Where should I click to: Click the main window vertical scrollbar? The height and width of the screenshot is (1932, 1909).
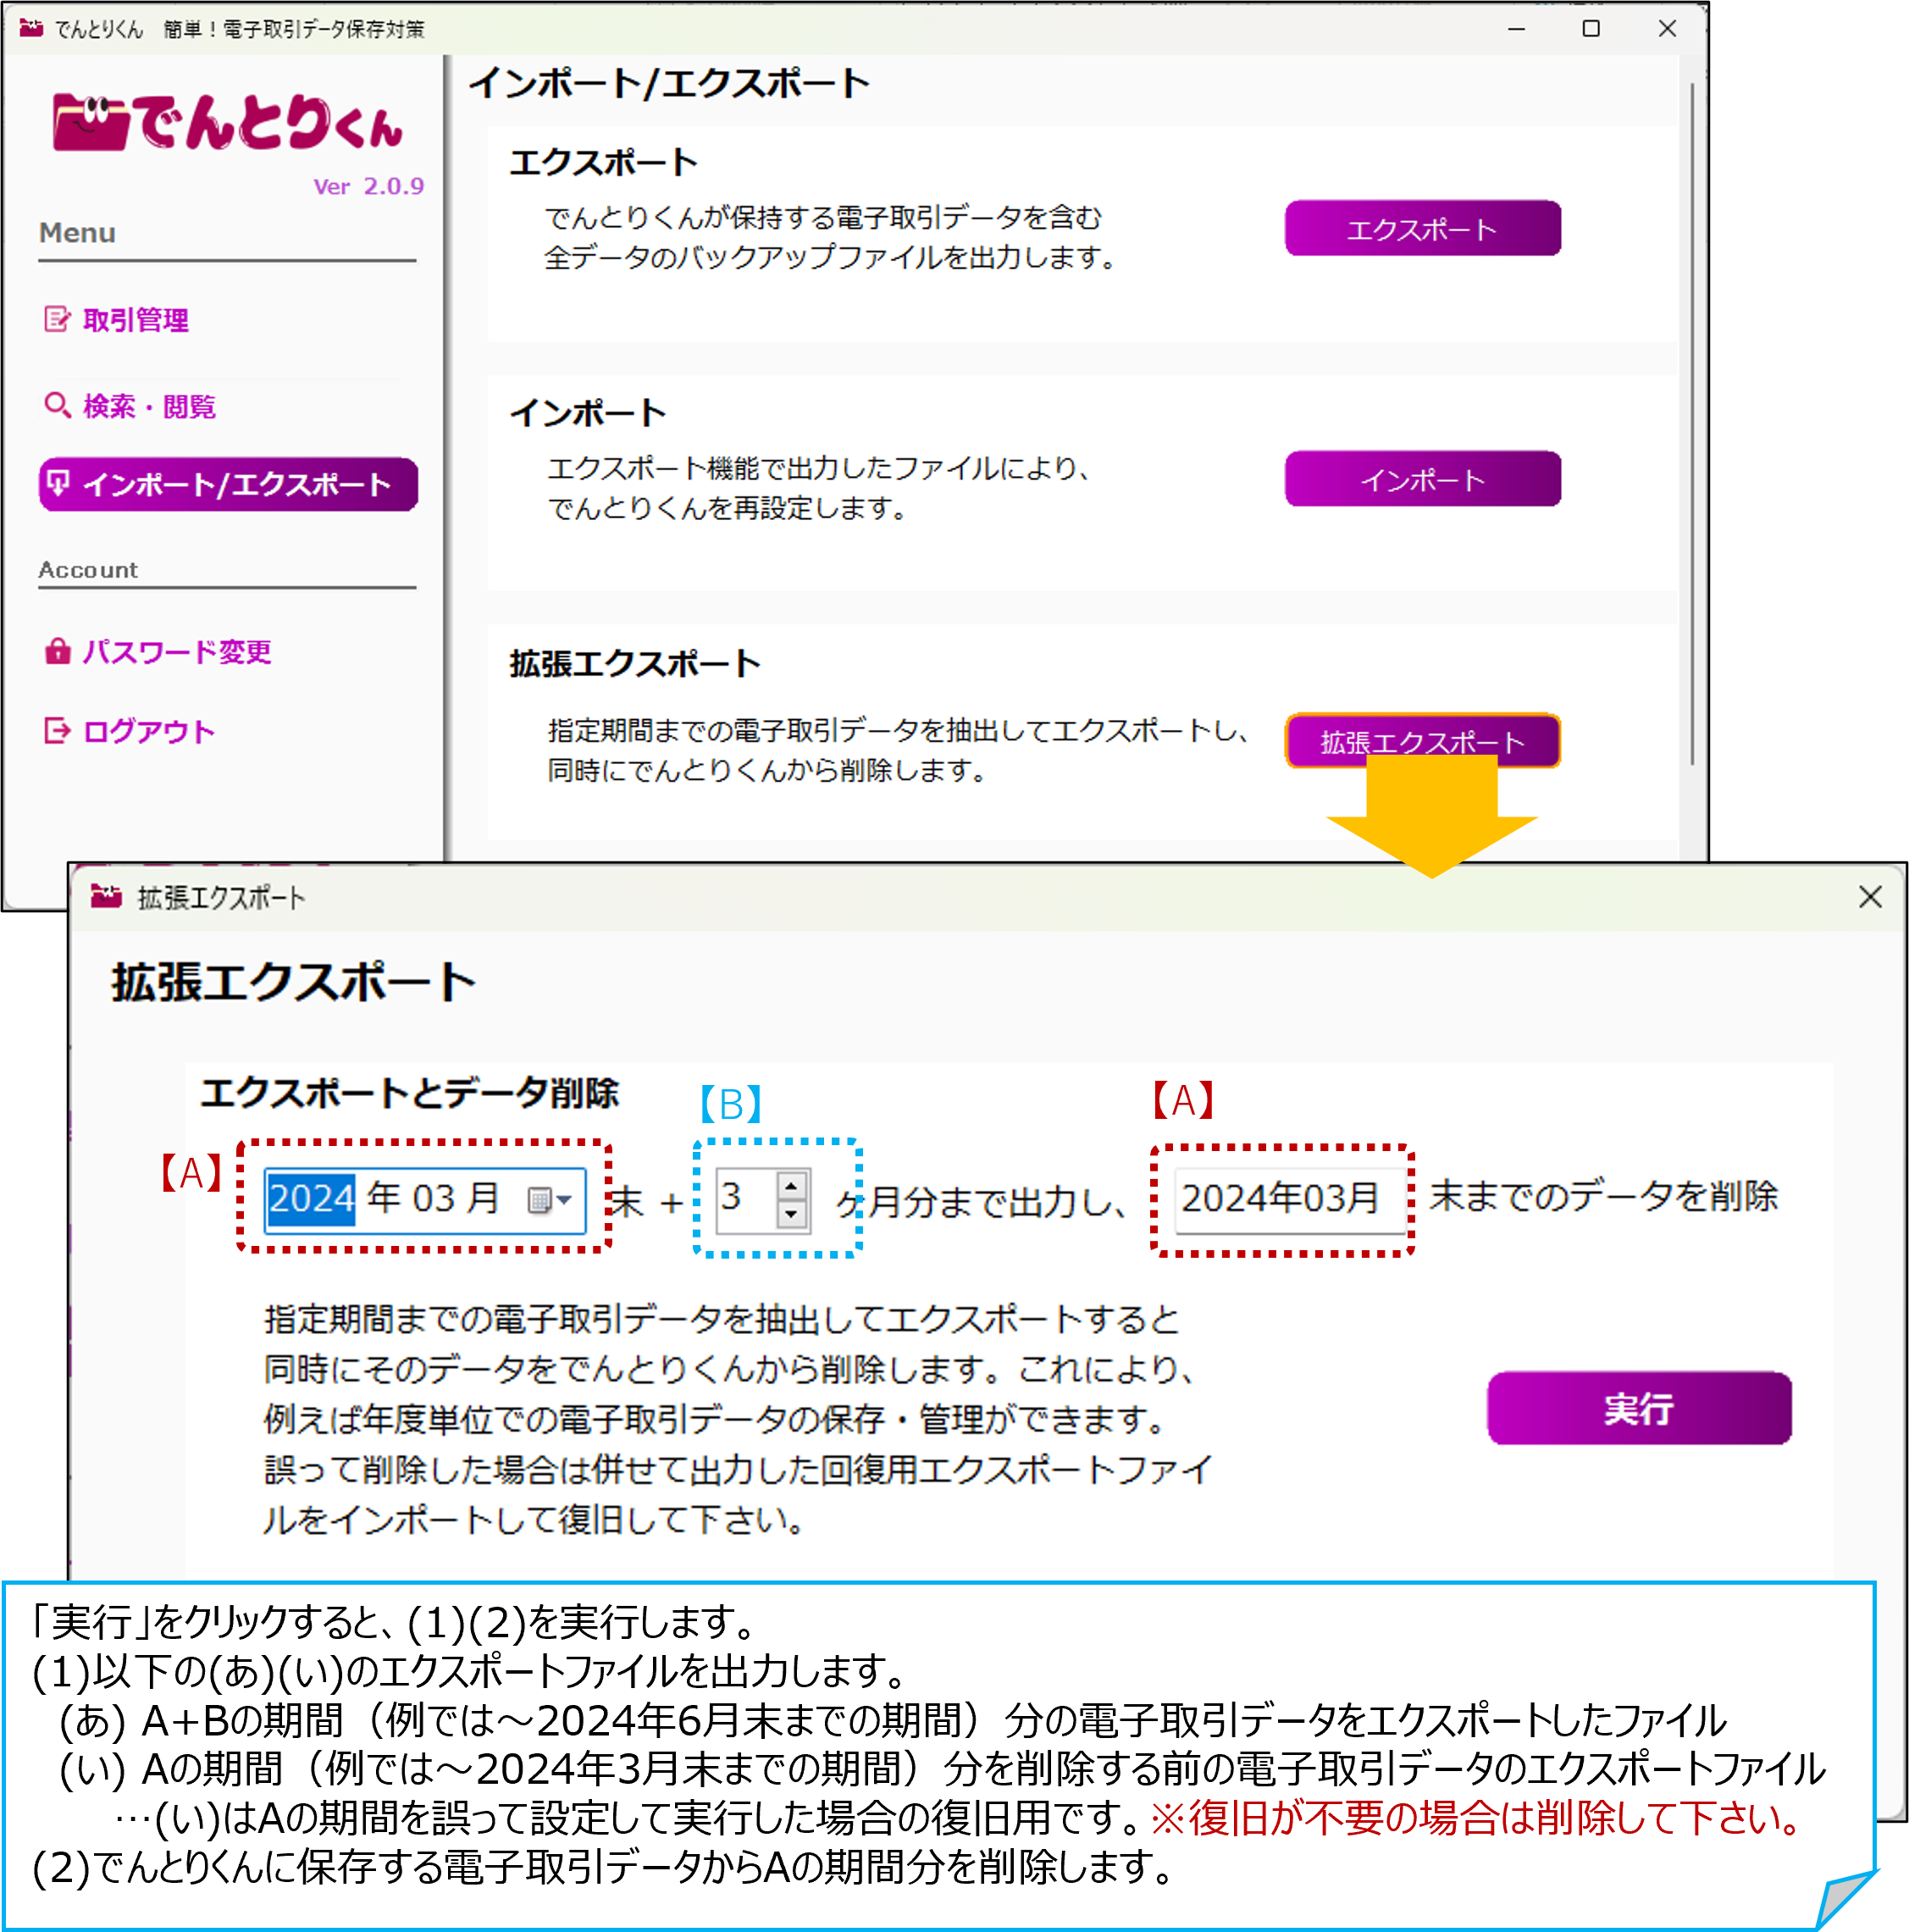(x=1691, y=424)
